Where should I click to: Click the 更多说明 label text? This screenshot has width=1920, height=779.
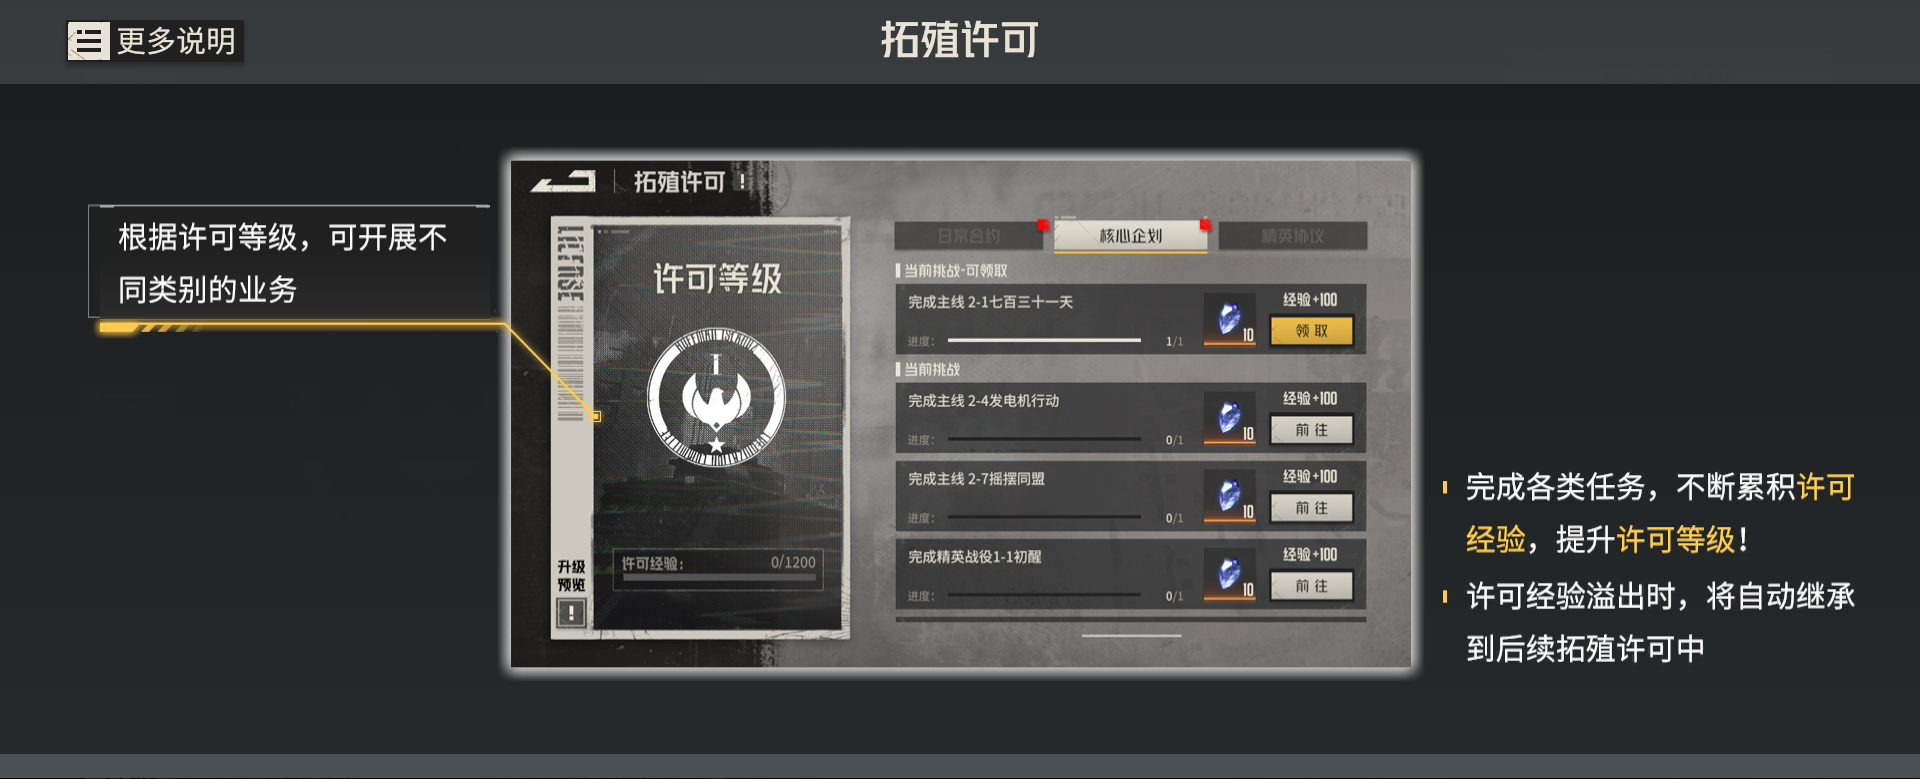(x=176, y=41)
